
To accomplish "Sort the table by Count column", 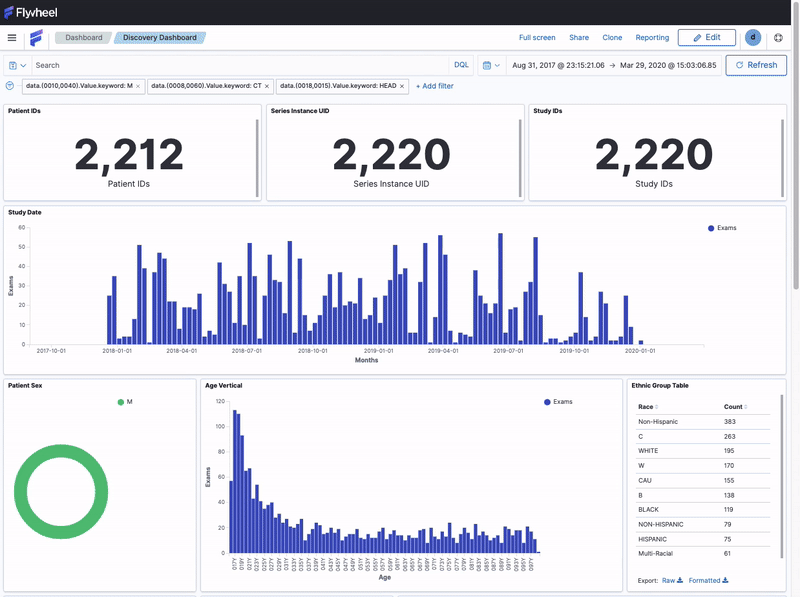I will [x=735, y=407].
